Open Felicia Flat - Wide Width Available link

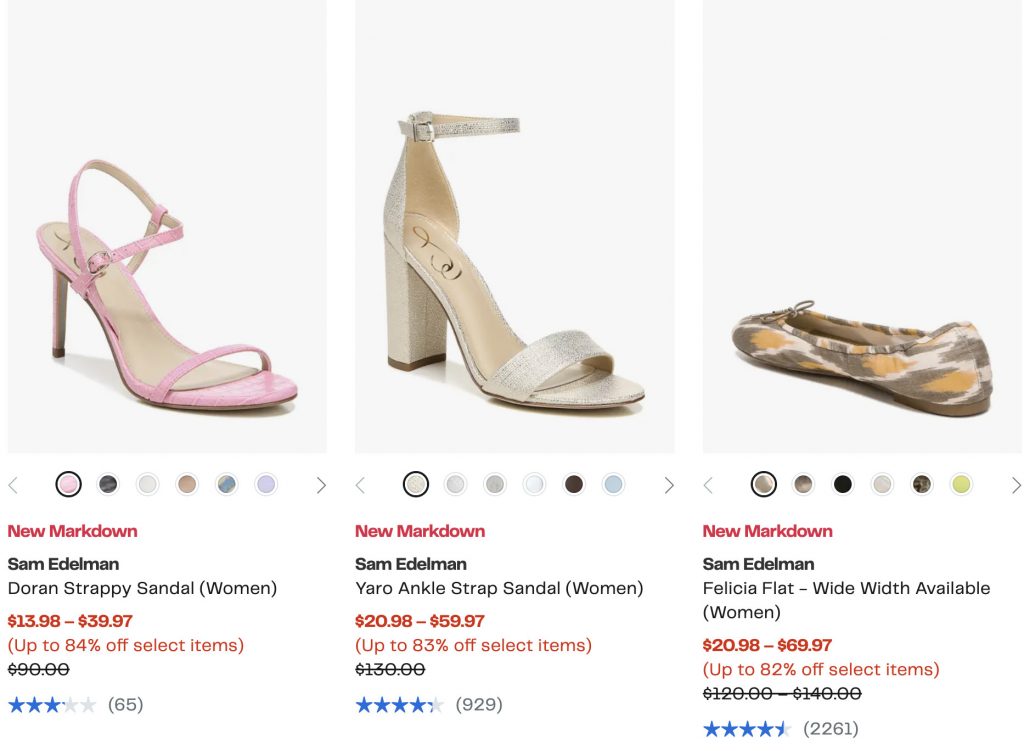tap(846, 589)
